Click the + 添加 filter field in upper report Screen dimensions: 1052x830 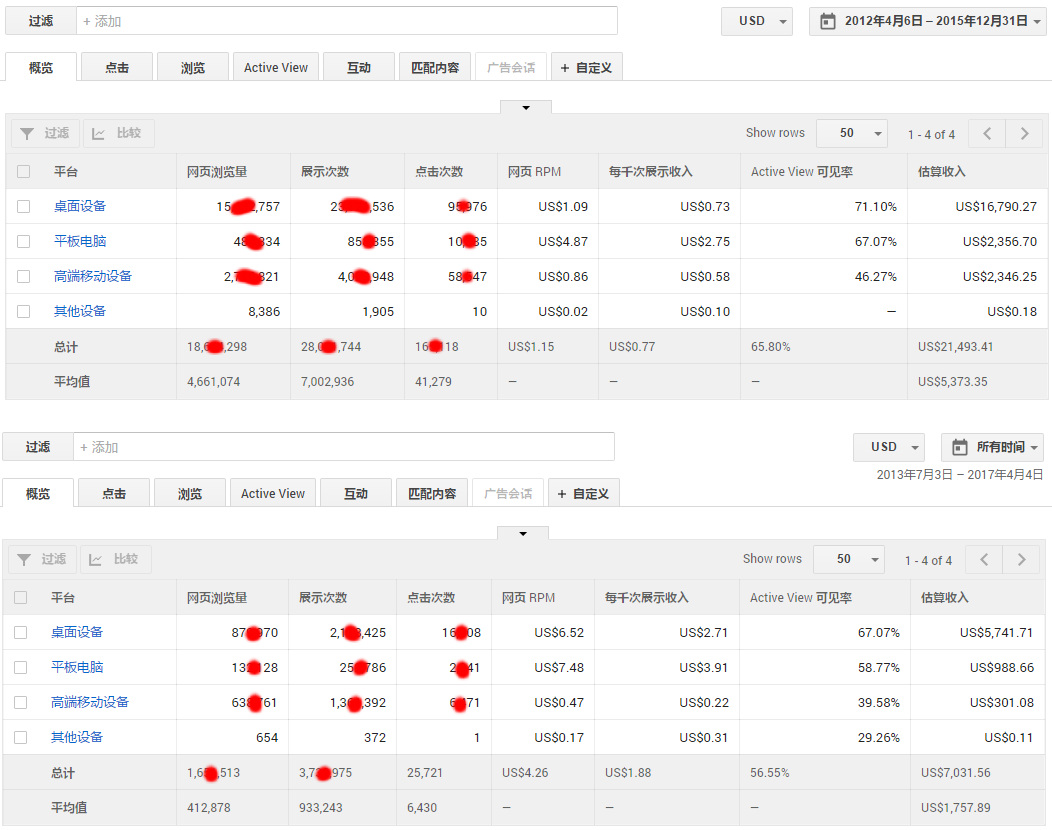coord(345,21)
